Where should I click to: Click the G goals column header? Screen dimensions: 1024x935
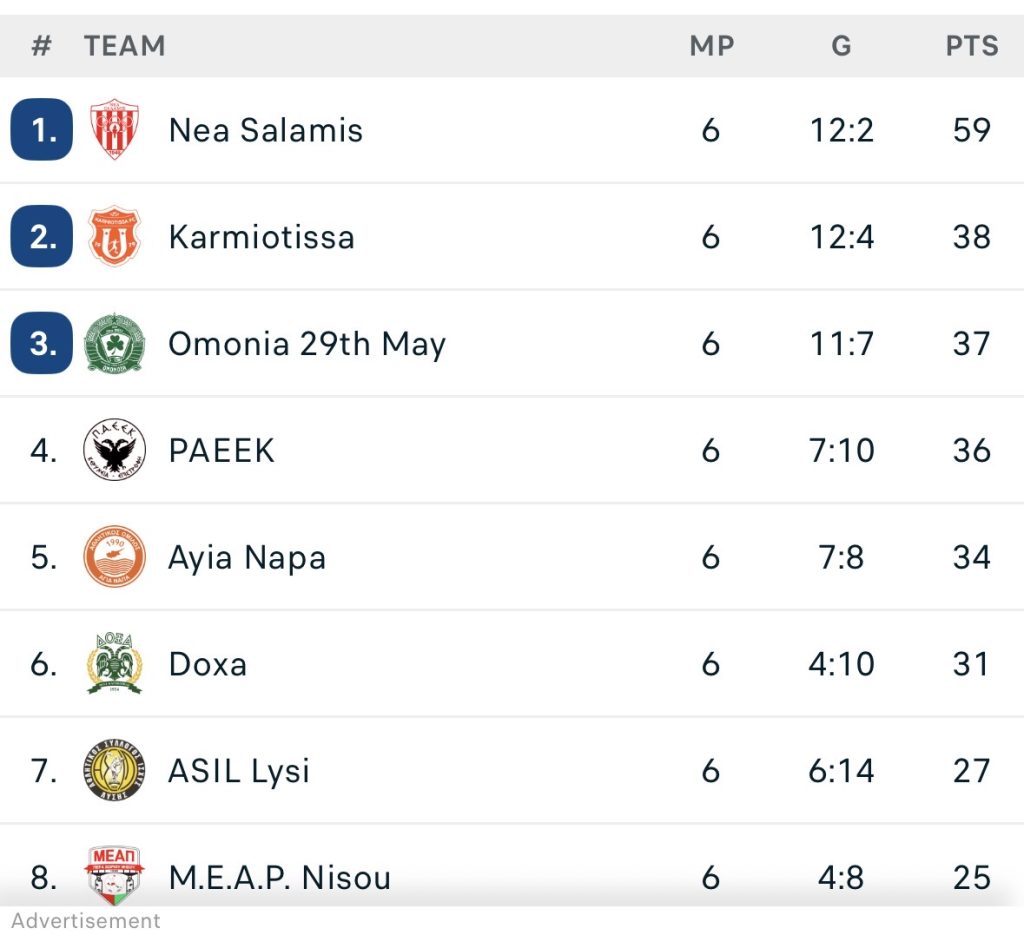pos(841,46)
